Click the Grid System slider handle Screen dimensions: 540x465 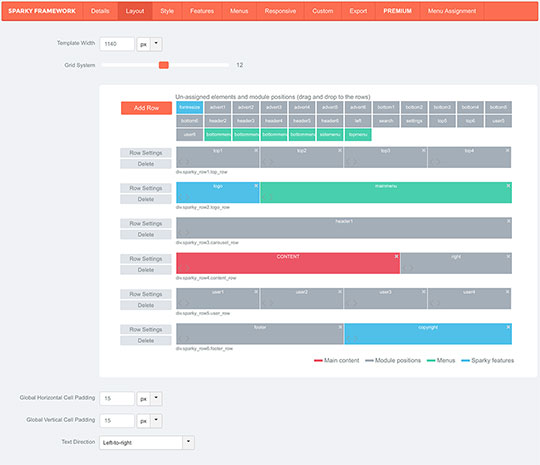tap(164, 65)
